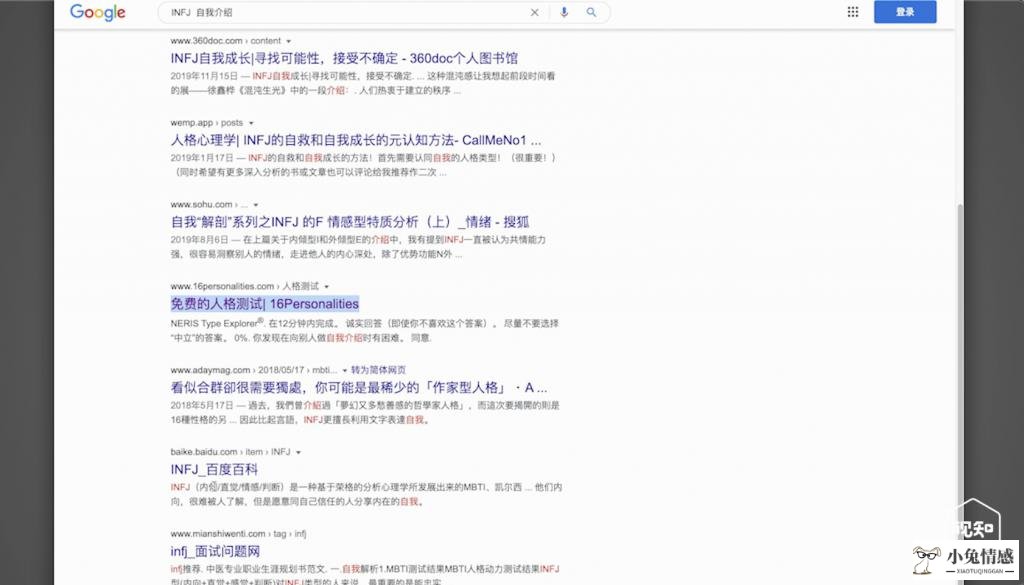Click the wemp.app › posts URL text
This screenshot has width=1024, height=585.
pyautogui.click(x=207, y=123)
